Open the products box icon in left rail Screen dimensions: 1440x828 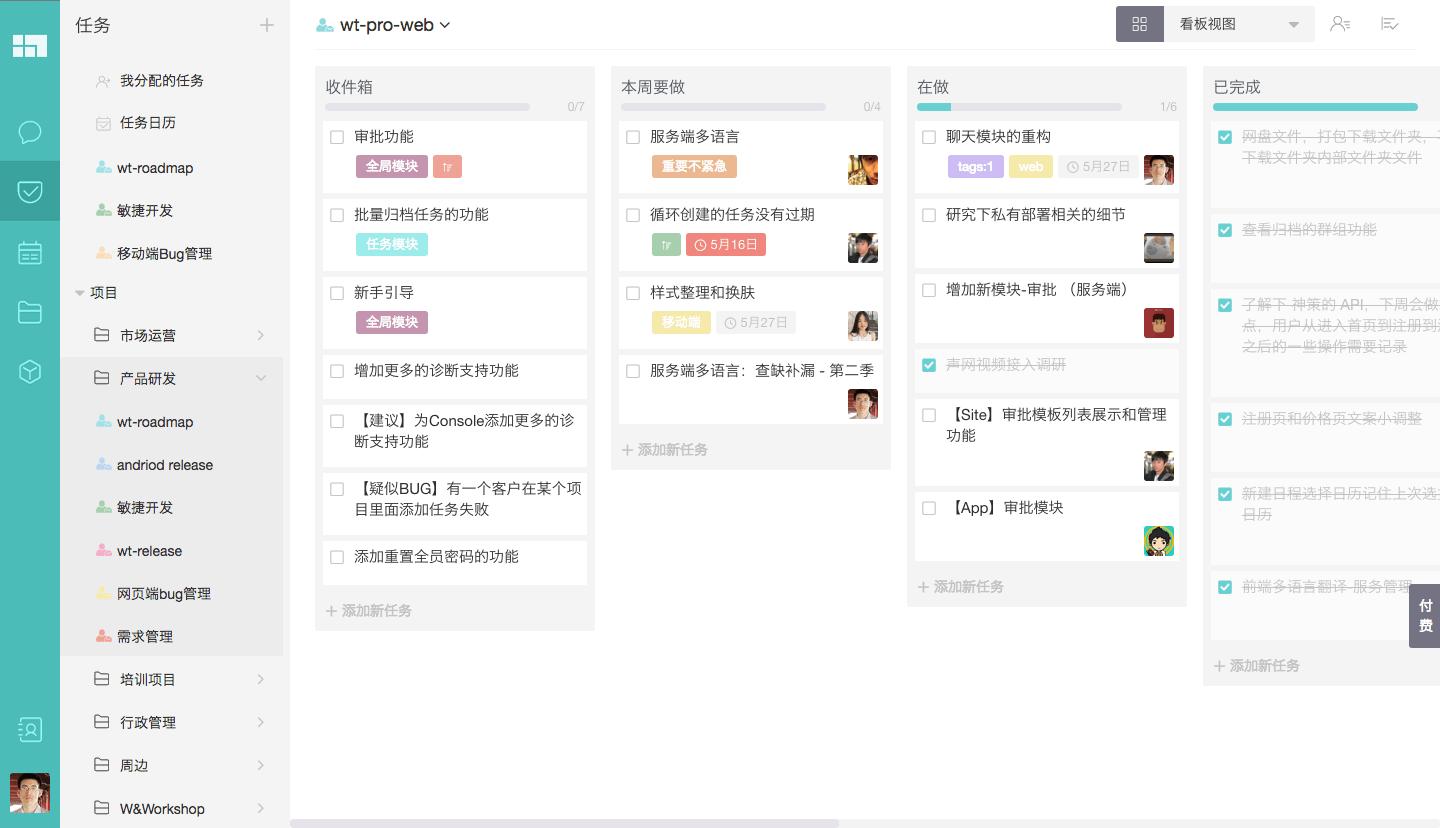coord(30,371)
